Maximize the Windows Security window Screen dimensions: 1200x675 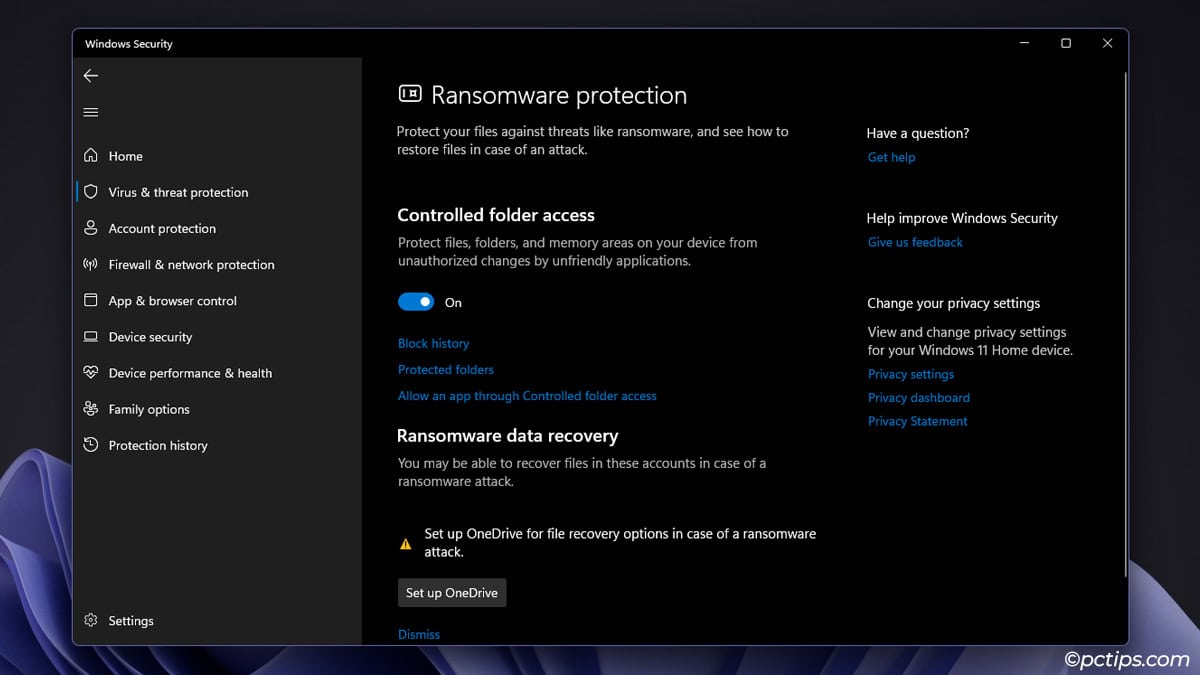[x=1066, y=43]
